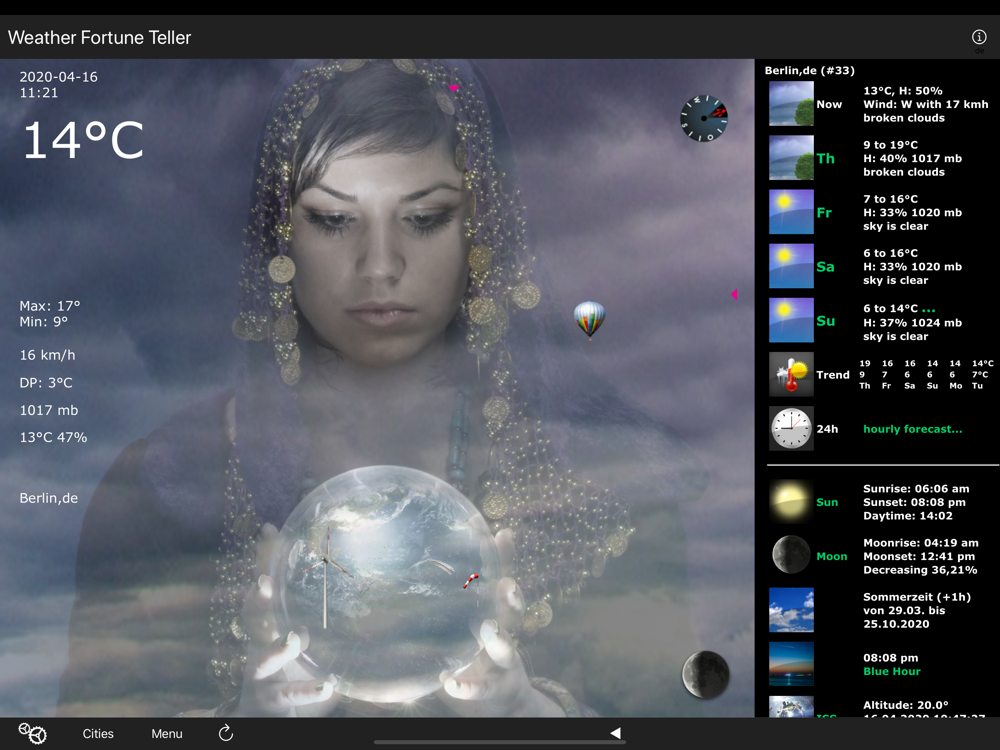Tap the Trend label
1000x750 pixels.
point(833,375)
